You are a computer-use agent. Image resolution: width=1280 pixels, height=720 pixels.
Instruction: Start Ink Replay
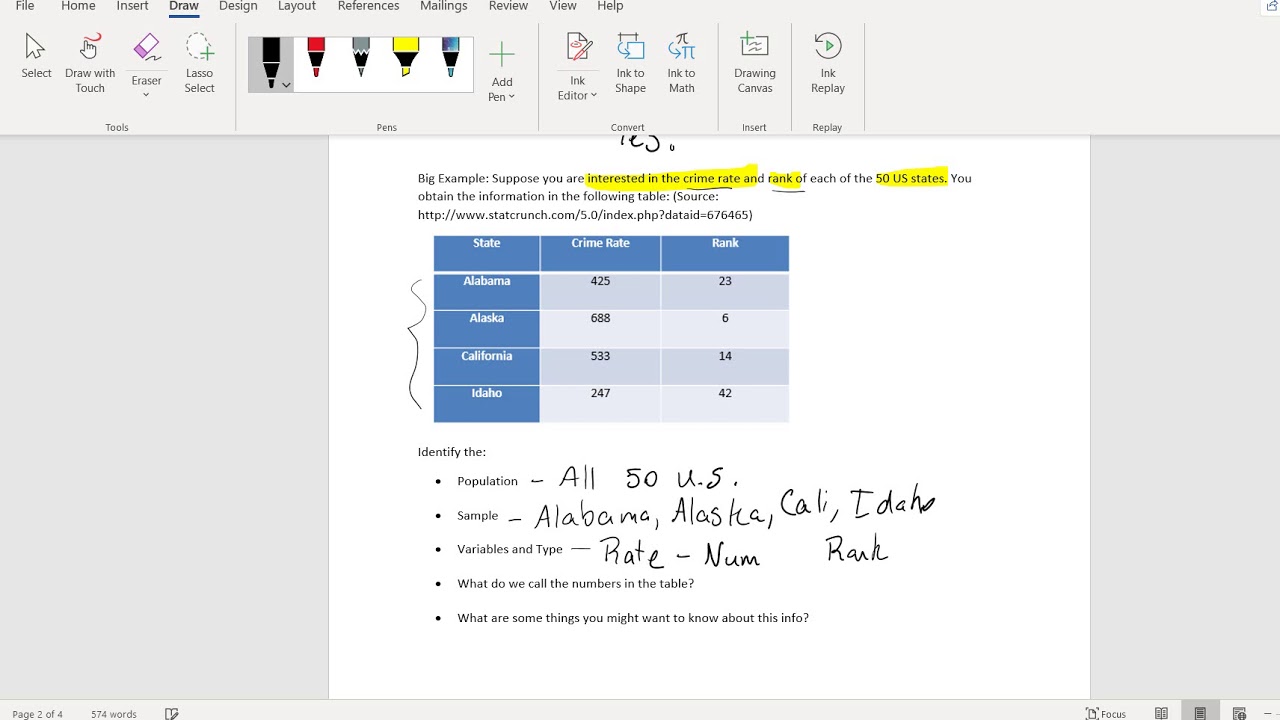coord(828,64)
